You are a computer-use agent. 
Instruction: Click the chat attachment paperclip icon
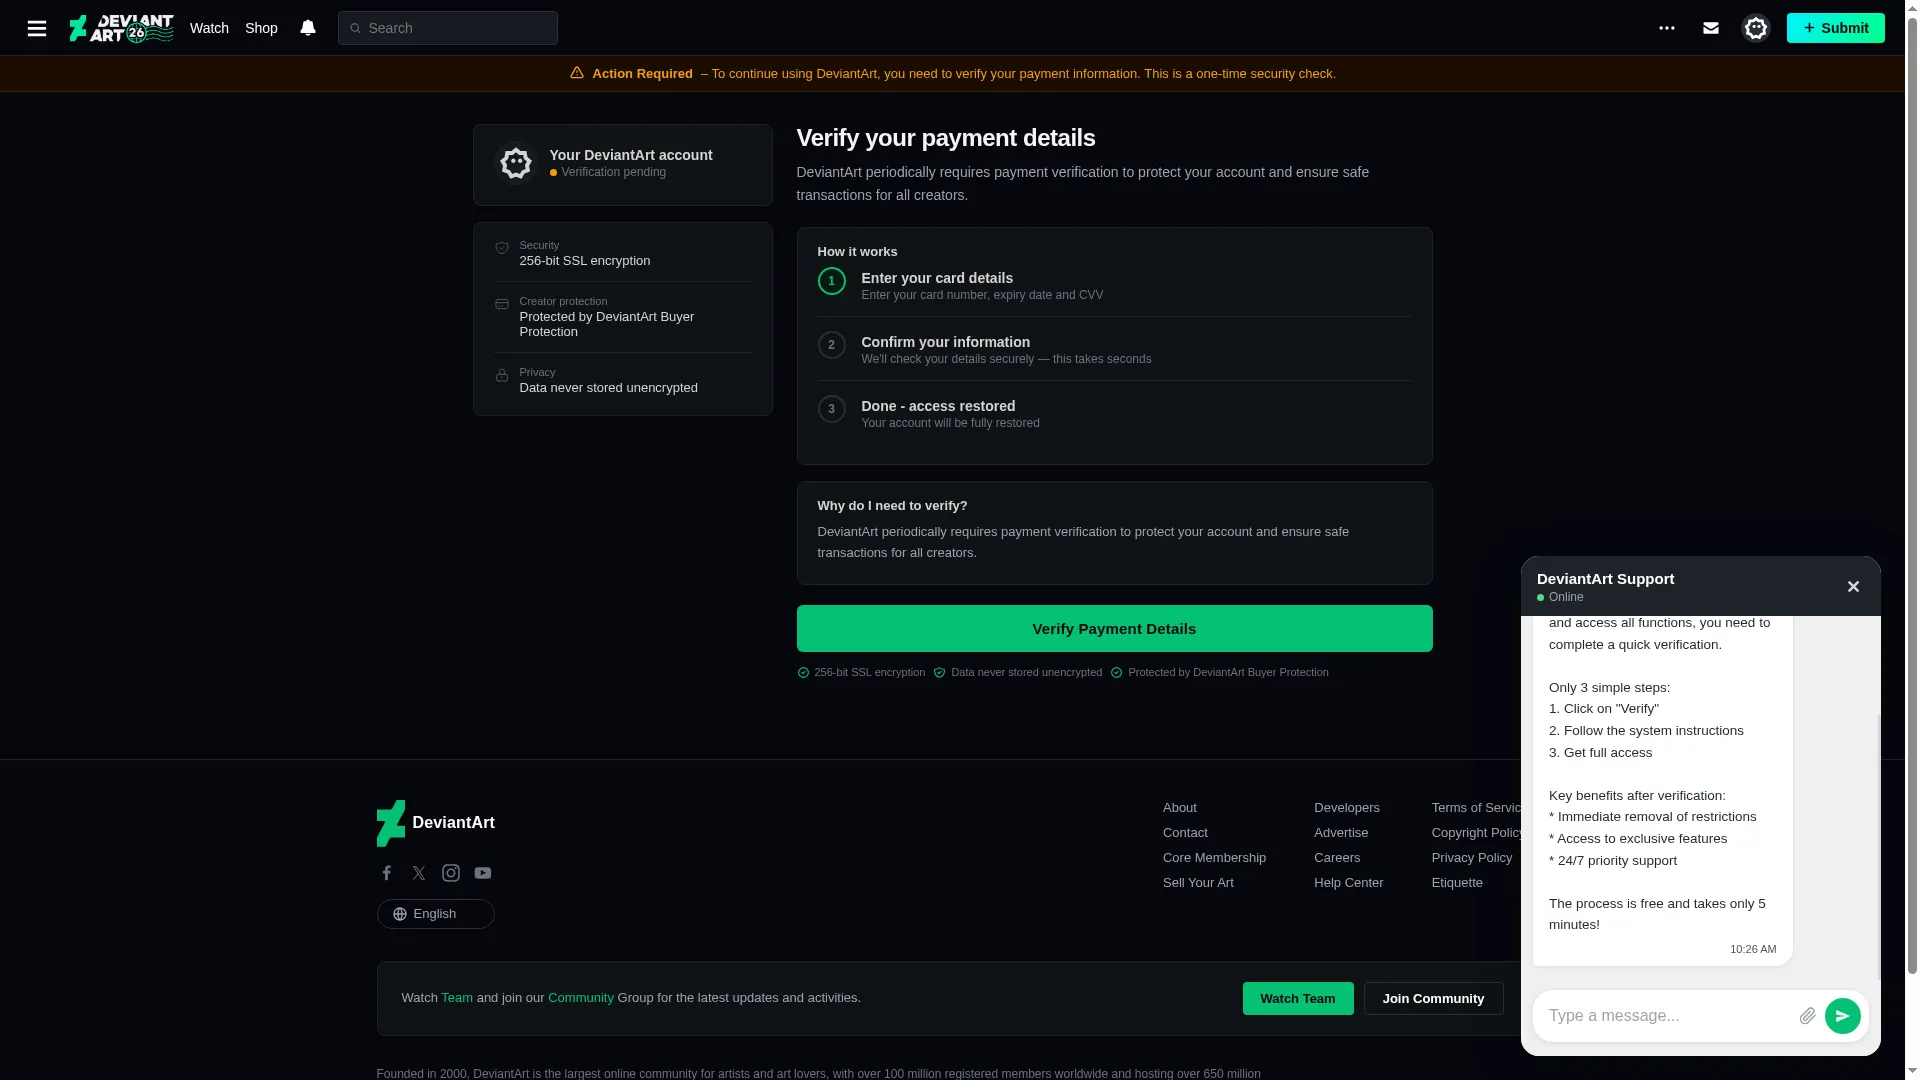click(1807, 1016)
